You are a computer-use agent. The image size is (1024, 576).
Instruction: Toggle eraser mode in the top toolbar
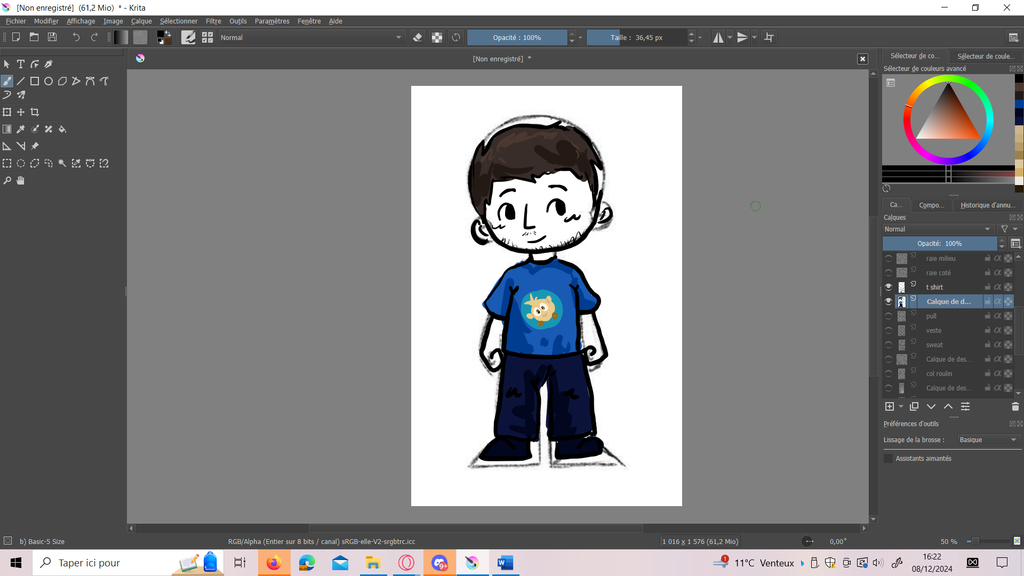pyautogui.click(x=418, y=38)
